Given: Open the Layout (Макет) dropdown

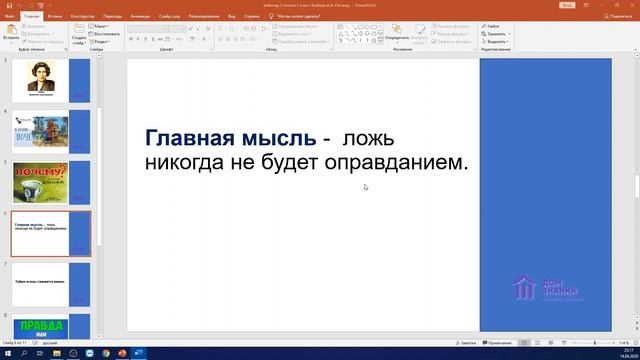Looking at the screenshot, I should pos(99,26).
